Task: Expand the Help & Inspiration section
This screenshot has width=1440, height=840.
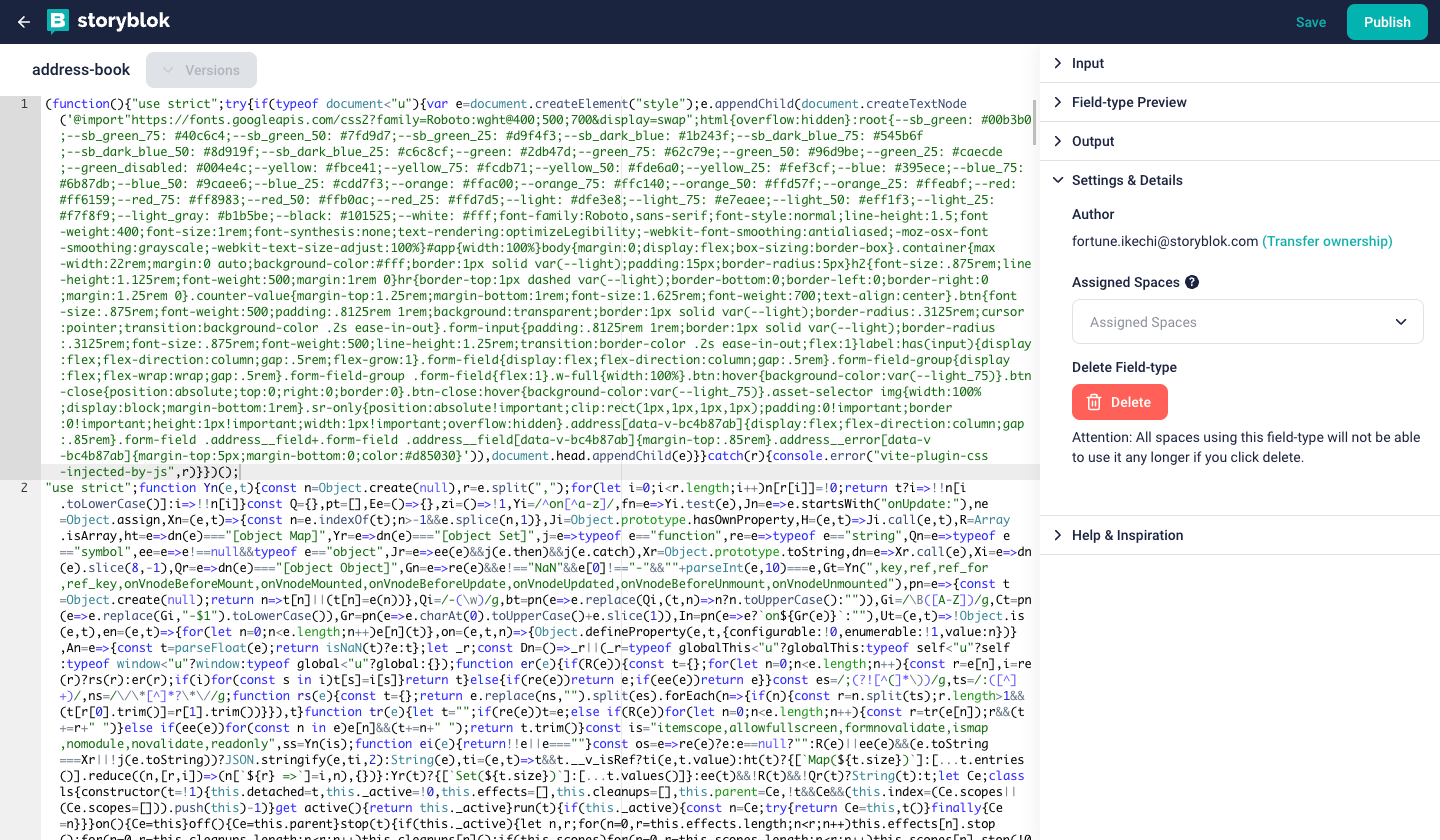Action: pos(1240,535)
